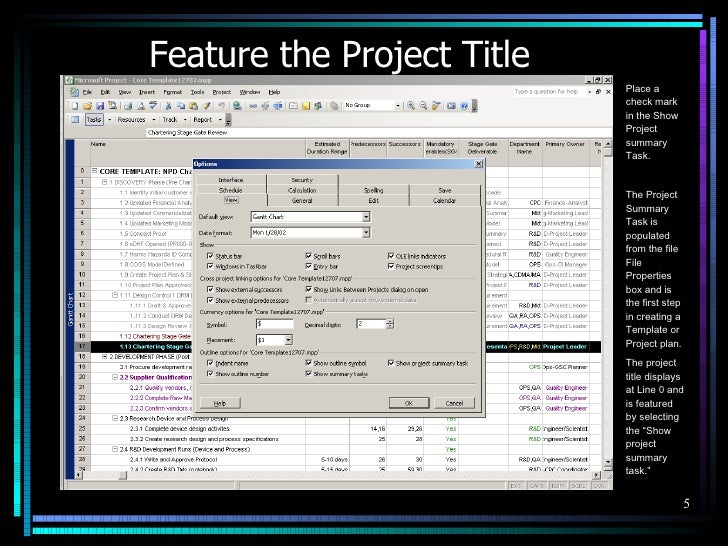Toggle Show external successors checkbox

210,289
